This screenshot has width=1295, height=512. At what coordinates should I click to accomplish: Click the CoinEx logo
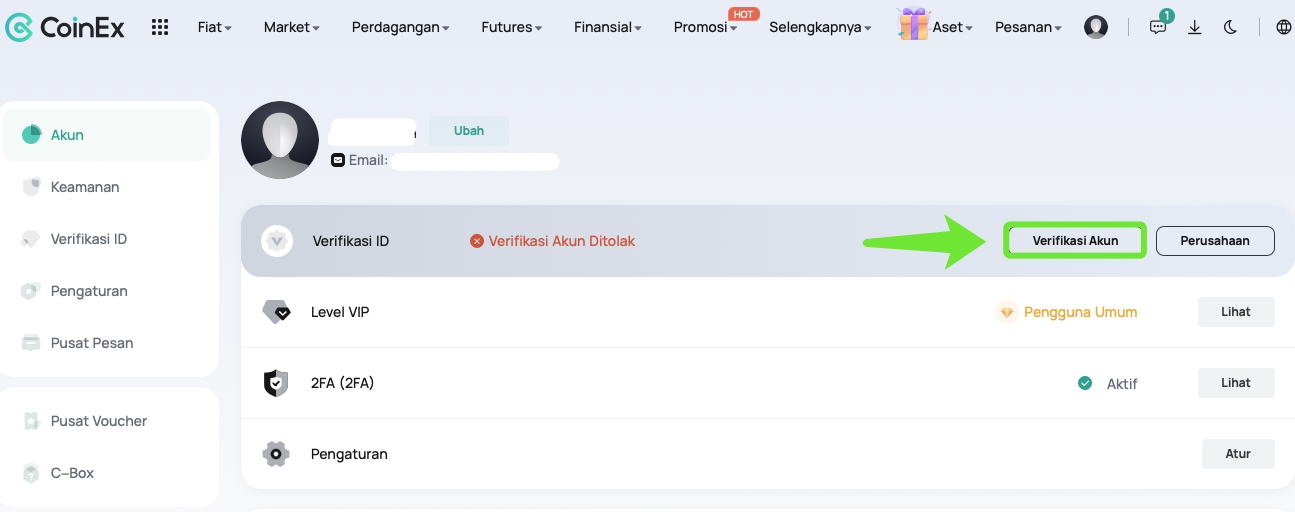point(65,27)
